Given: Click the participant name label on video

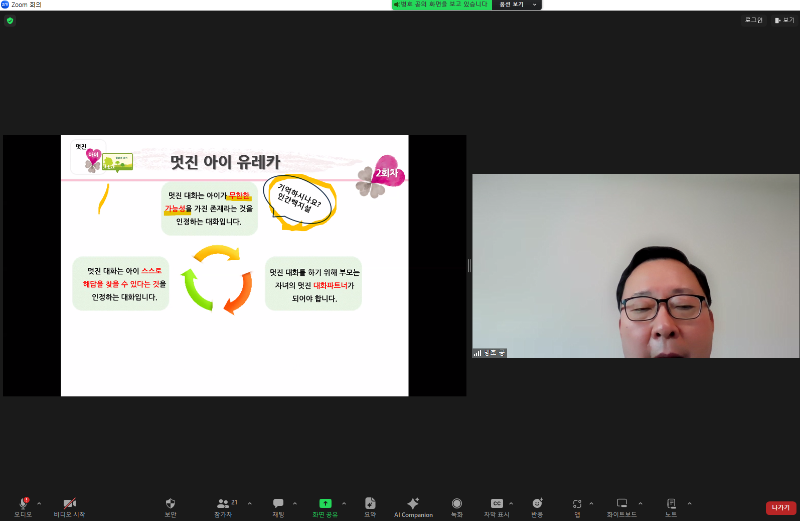Looking at the screenshot, I should coord(493,353).
